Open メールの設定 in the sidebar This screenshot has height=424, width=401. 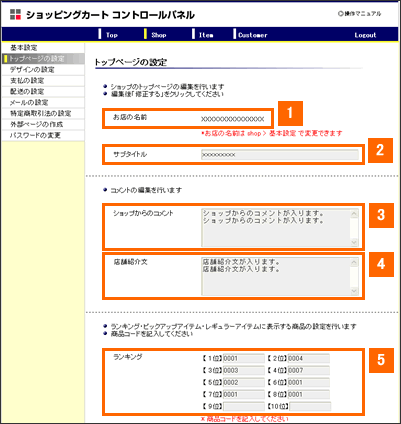(43, 103)
